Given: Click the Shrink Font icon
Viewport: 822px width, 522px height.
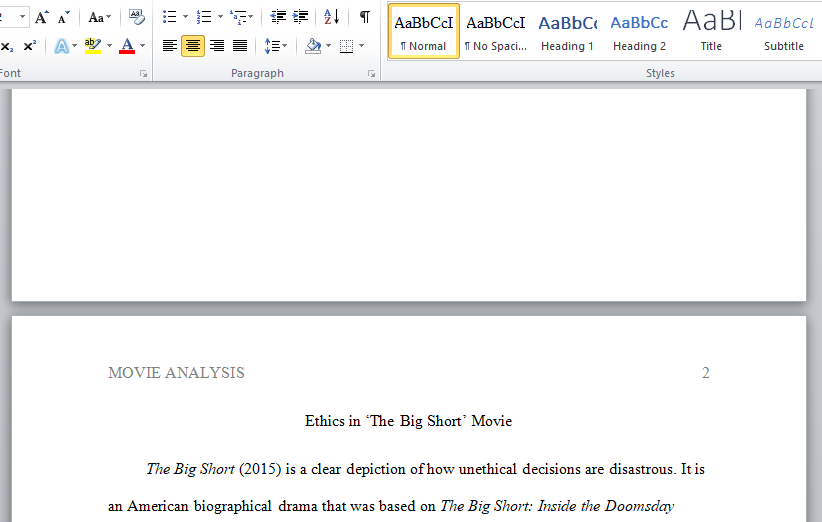Looking at the screenshot, I should coord(63,17).
